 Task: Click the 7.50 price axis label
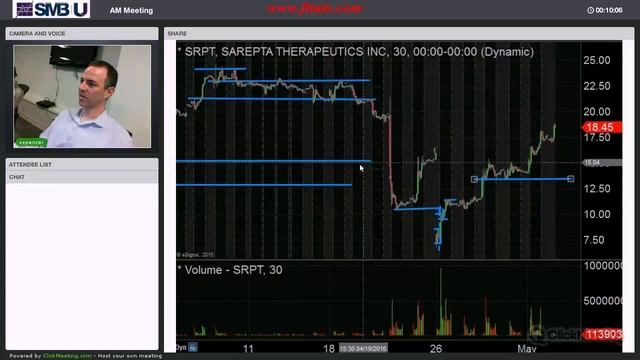pyautogui.click(x=594, y=240)
